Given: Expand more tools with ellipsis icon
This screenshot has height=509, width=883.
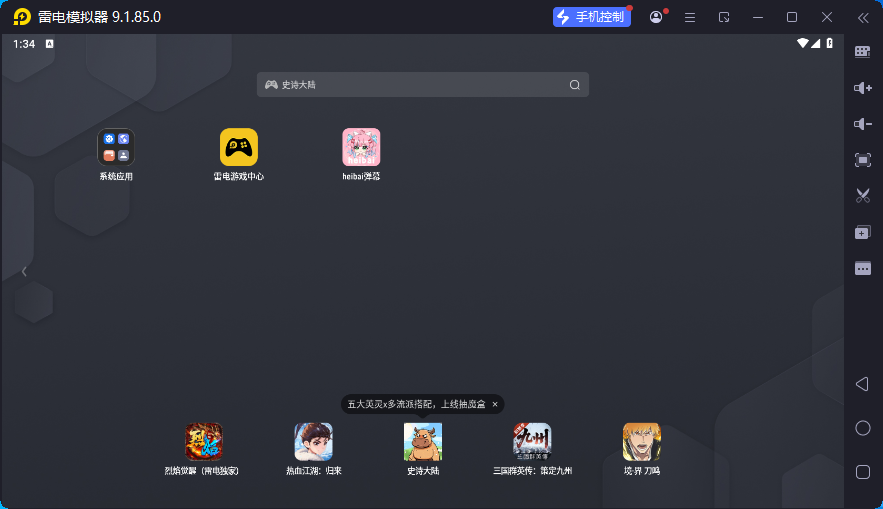Looking at the screenshot, I should (x=862, y=268).
